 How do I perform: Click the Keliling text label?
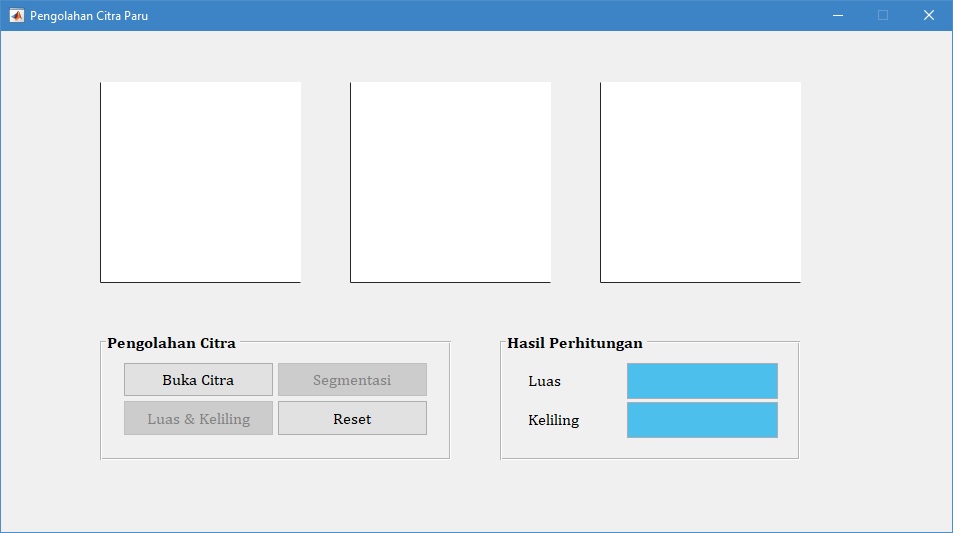(554, 420)
